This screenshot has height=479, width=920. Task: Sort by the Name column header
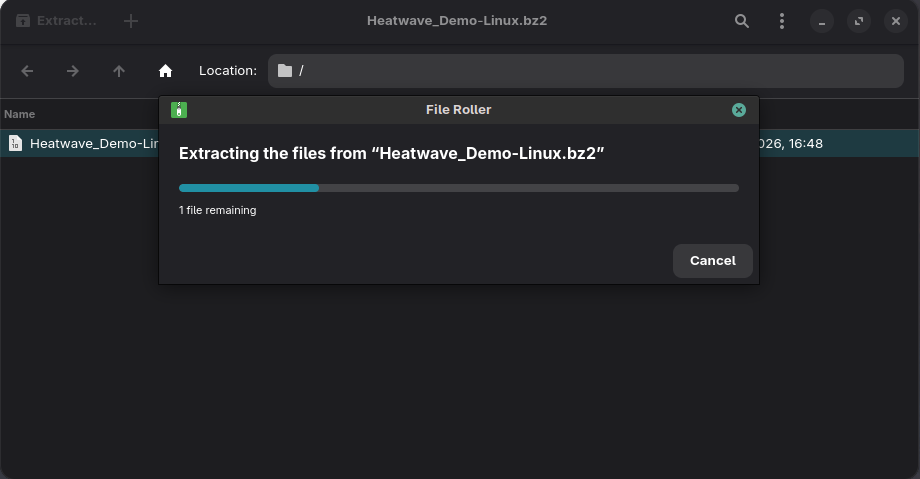click(20, 114)
